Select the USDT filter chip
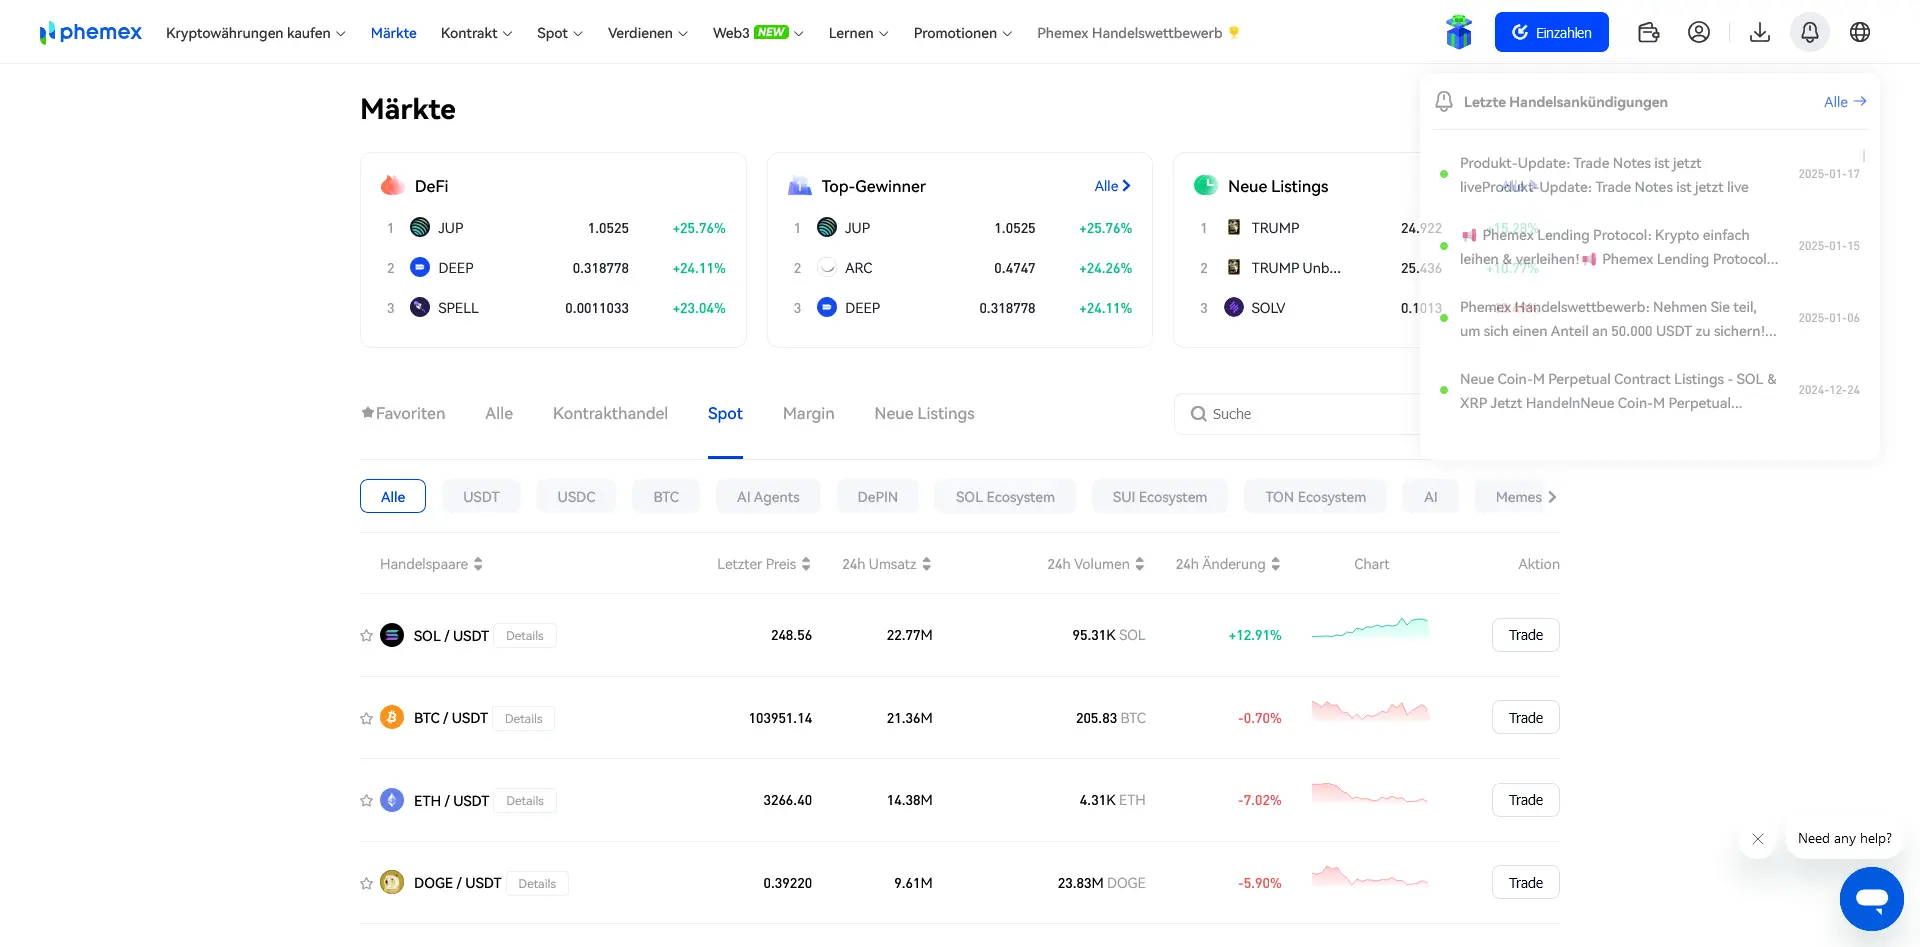 point(481,497)
